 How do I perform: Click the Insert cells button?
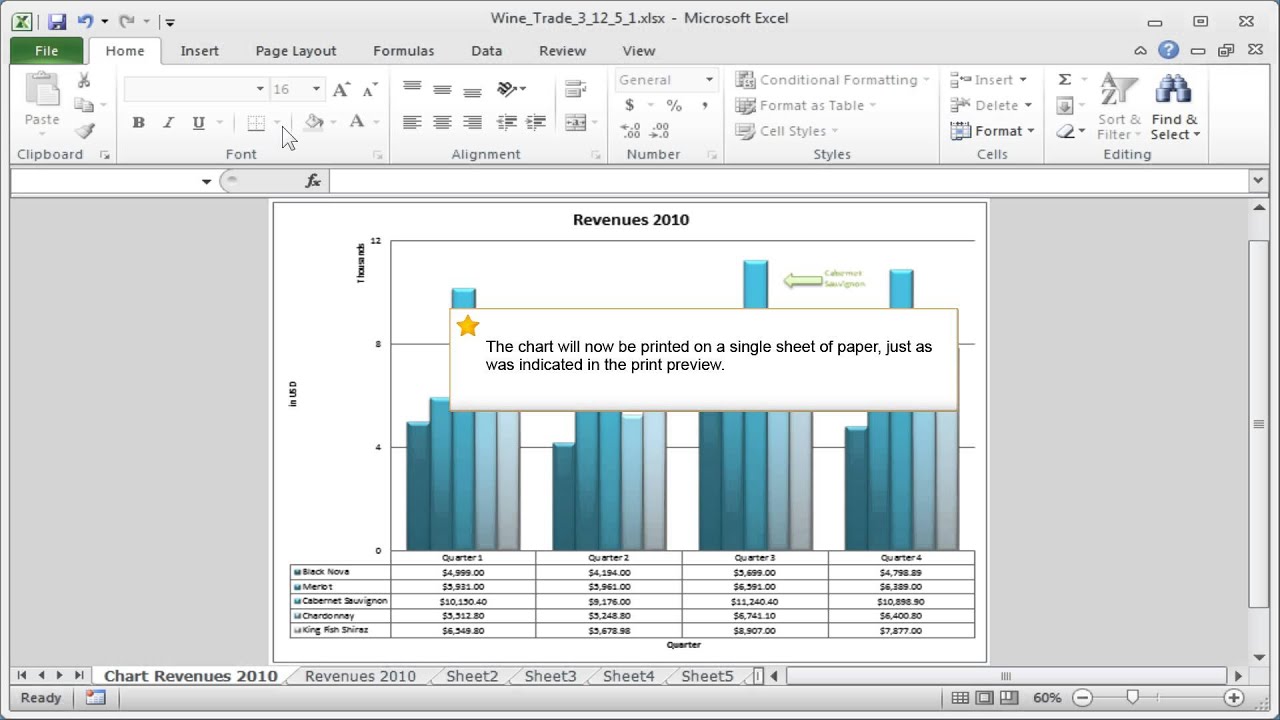coord(989,80)
